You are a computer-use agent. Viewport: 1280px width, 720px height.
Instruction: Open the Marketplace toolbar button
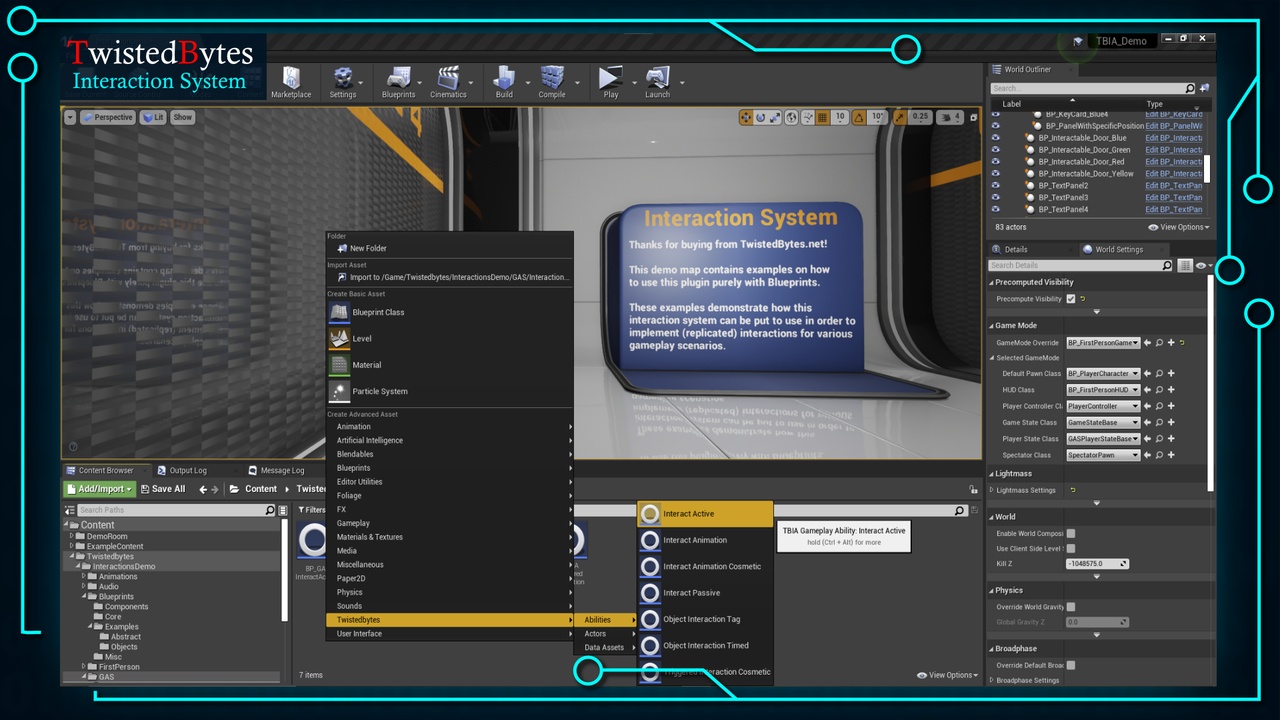tap(291, 82)
